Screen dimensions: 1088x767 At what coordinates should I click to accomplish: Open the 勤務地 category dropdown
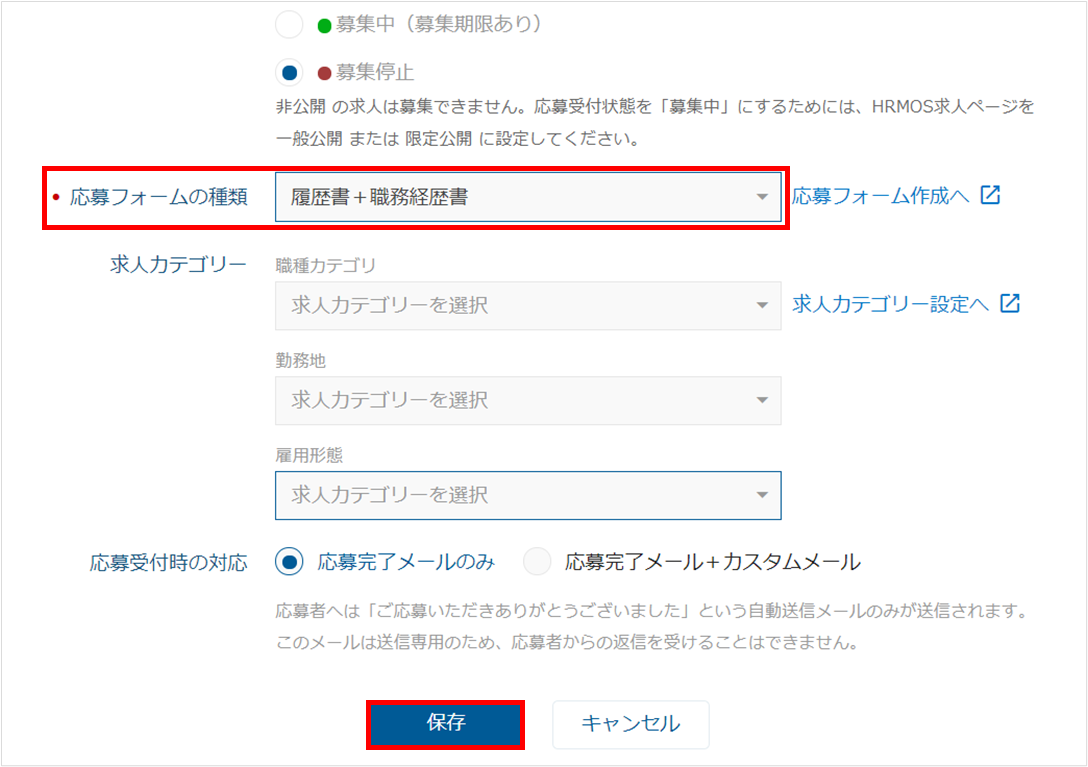pyautogui.click(x=528, y=401)
